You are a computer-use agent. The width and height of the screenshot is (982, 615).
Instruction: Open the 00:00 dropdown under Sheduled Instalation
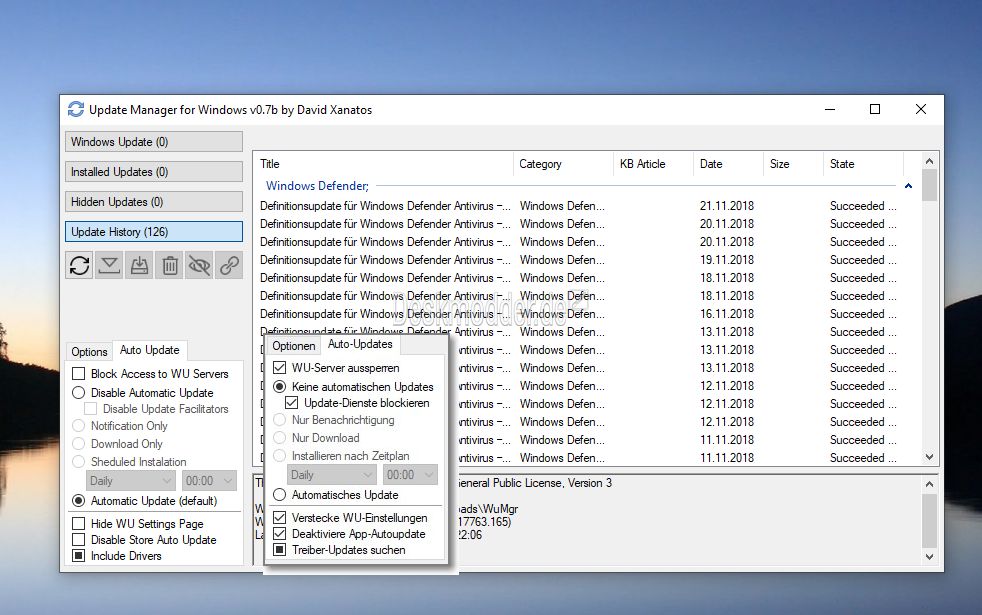(209, 481)
